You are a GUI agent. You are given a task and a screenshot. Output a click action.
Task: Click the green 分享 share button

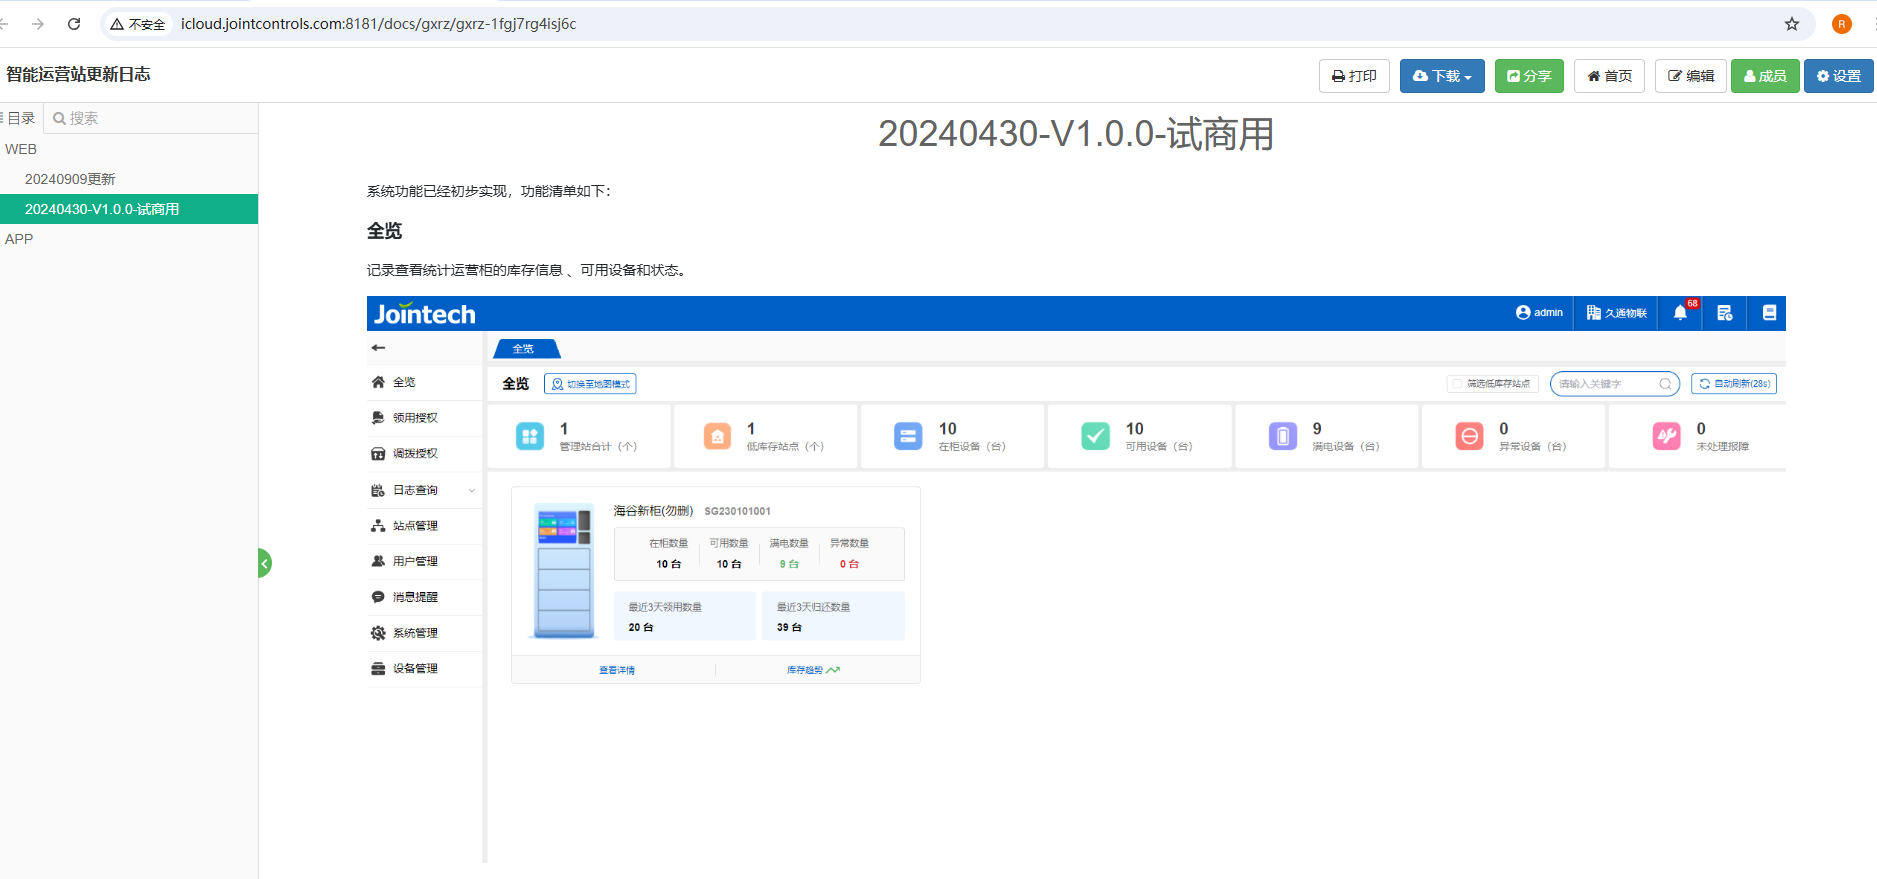tap(1528, 76)
